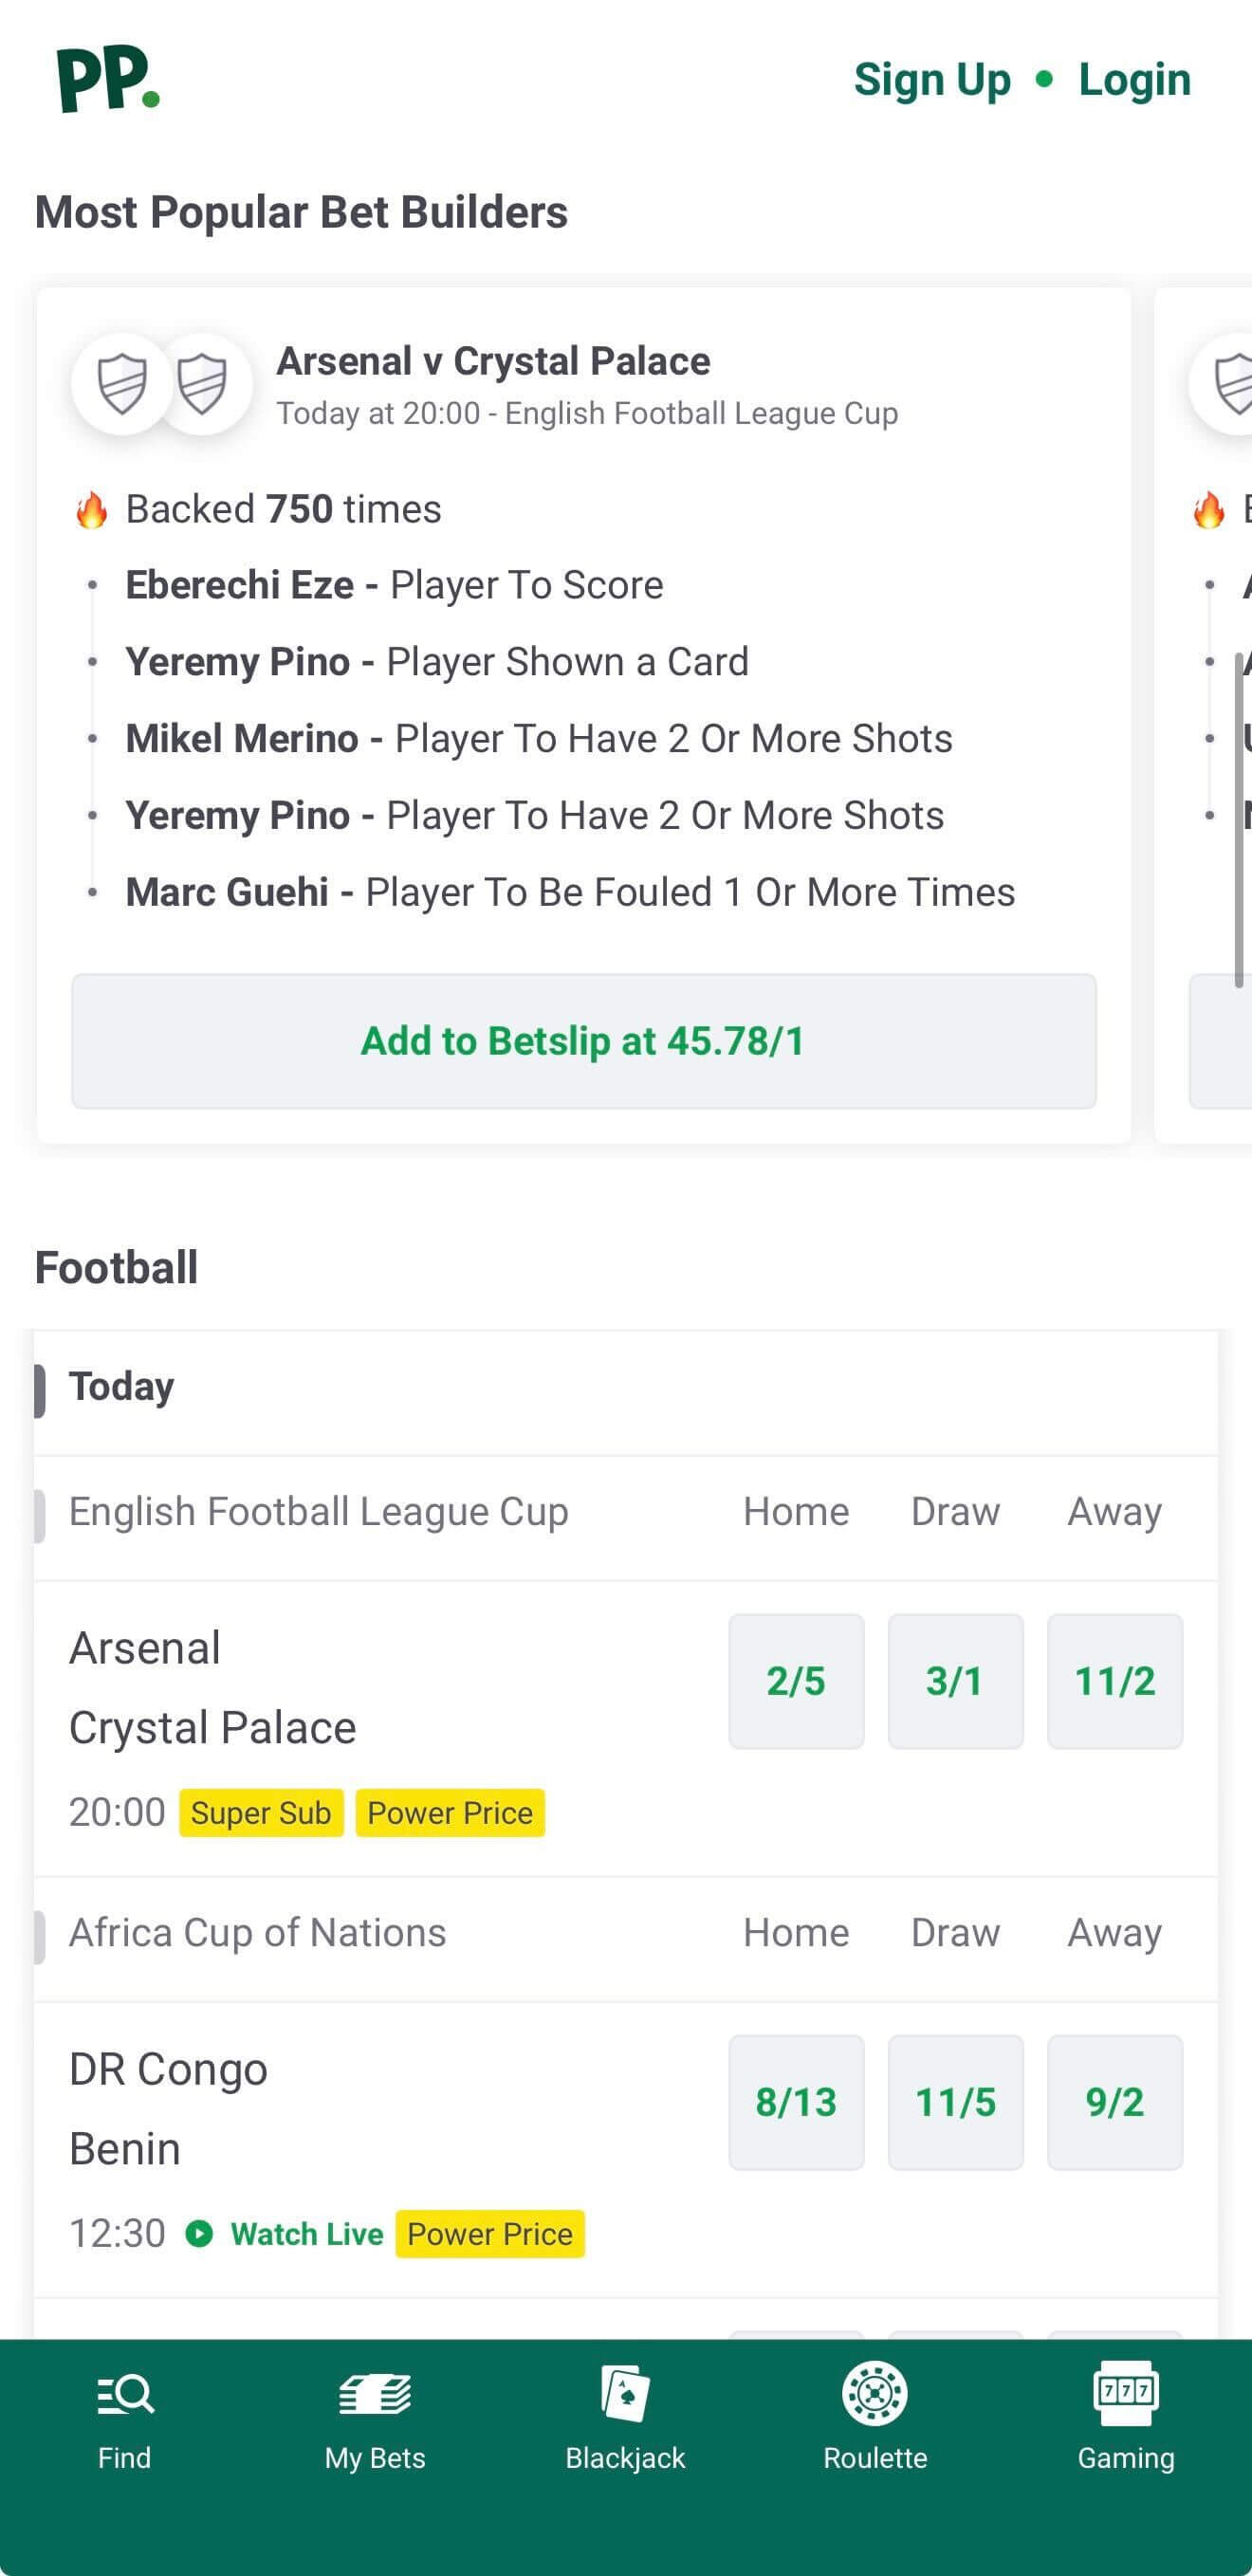Viewport: 1252px width, 2576px height.
Task: Open the Roulette wheel icon
Action: point(875,2393)
